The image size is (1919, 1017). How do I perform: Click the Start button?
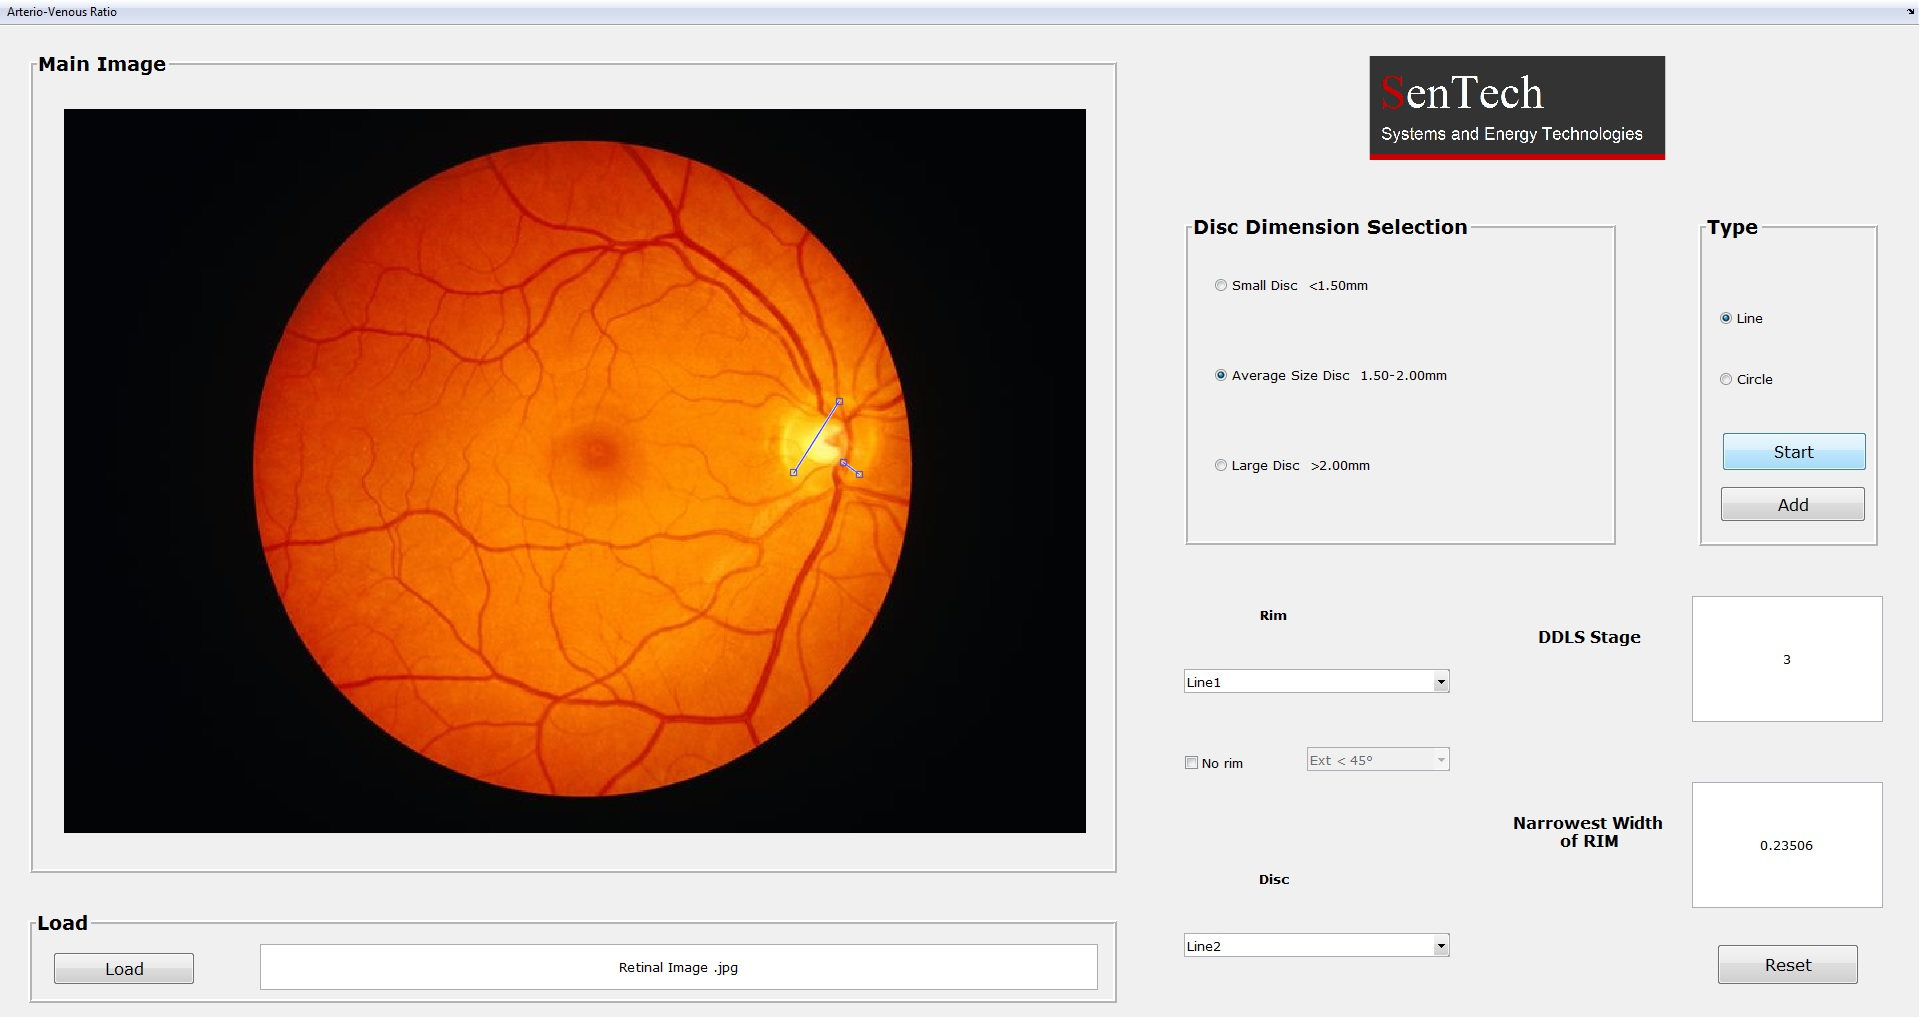pyautogui.click(x=1792, y=451)
